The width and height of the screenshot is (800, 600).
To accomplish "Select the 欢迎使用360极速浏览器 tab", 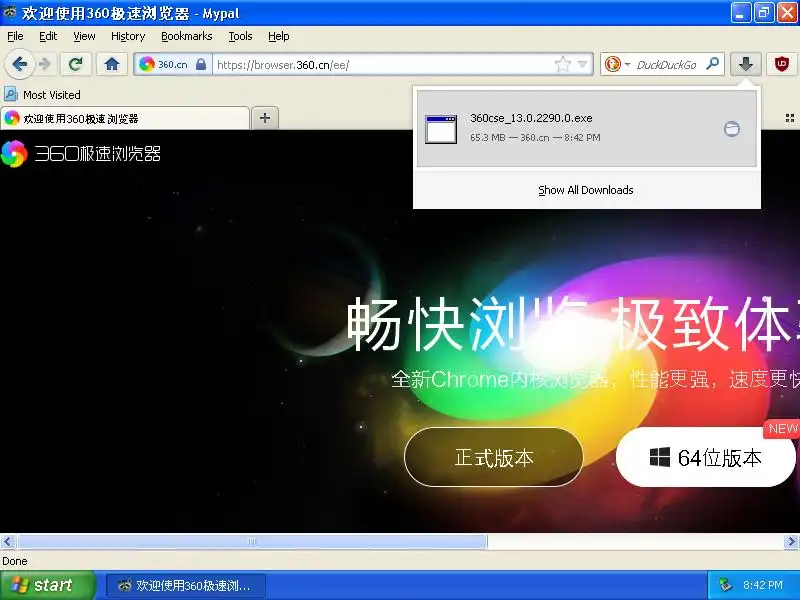I will click(x=125, y=118).
